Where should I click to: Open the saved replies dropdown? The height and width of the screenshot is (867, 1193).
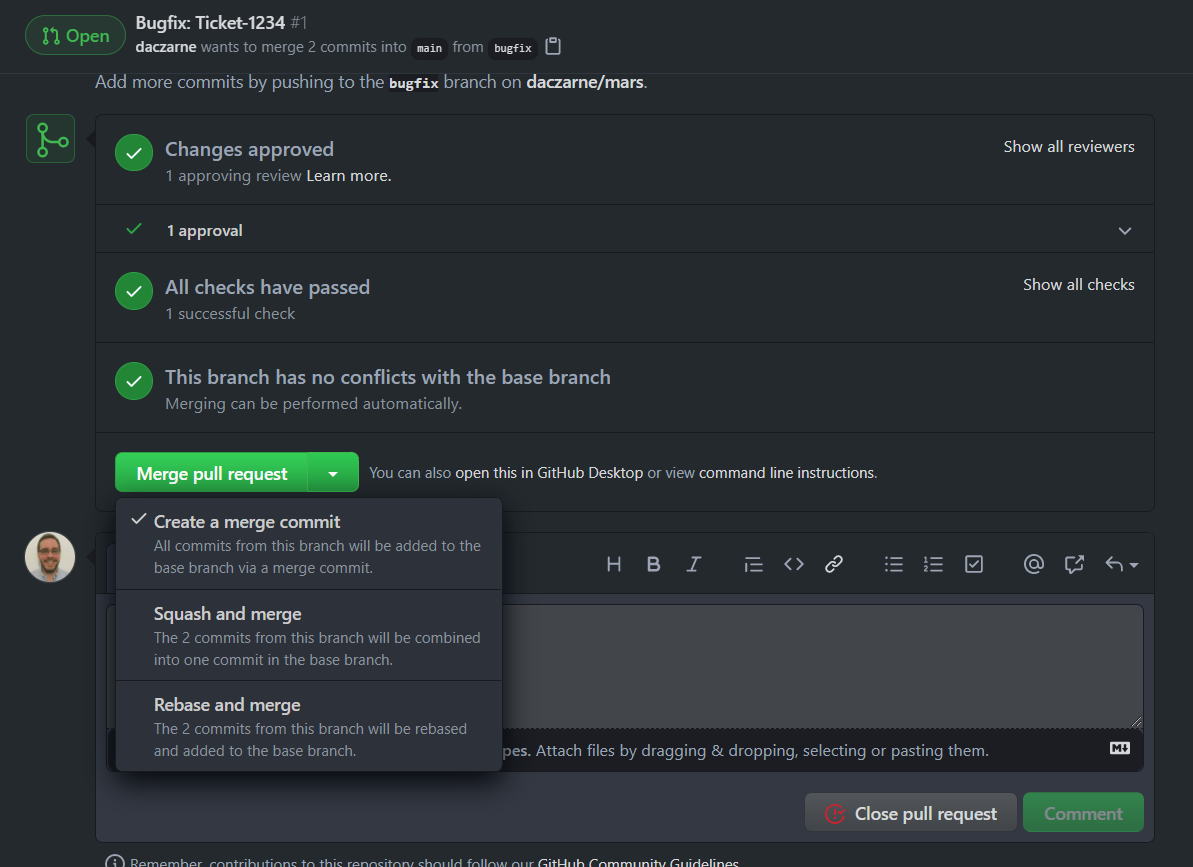pyautogui.click(x=1121, y=565)
